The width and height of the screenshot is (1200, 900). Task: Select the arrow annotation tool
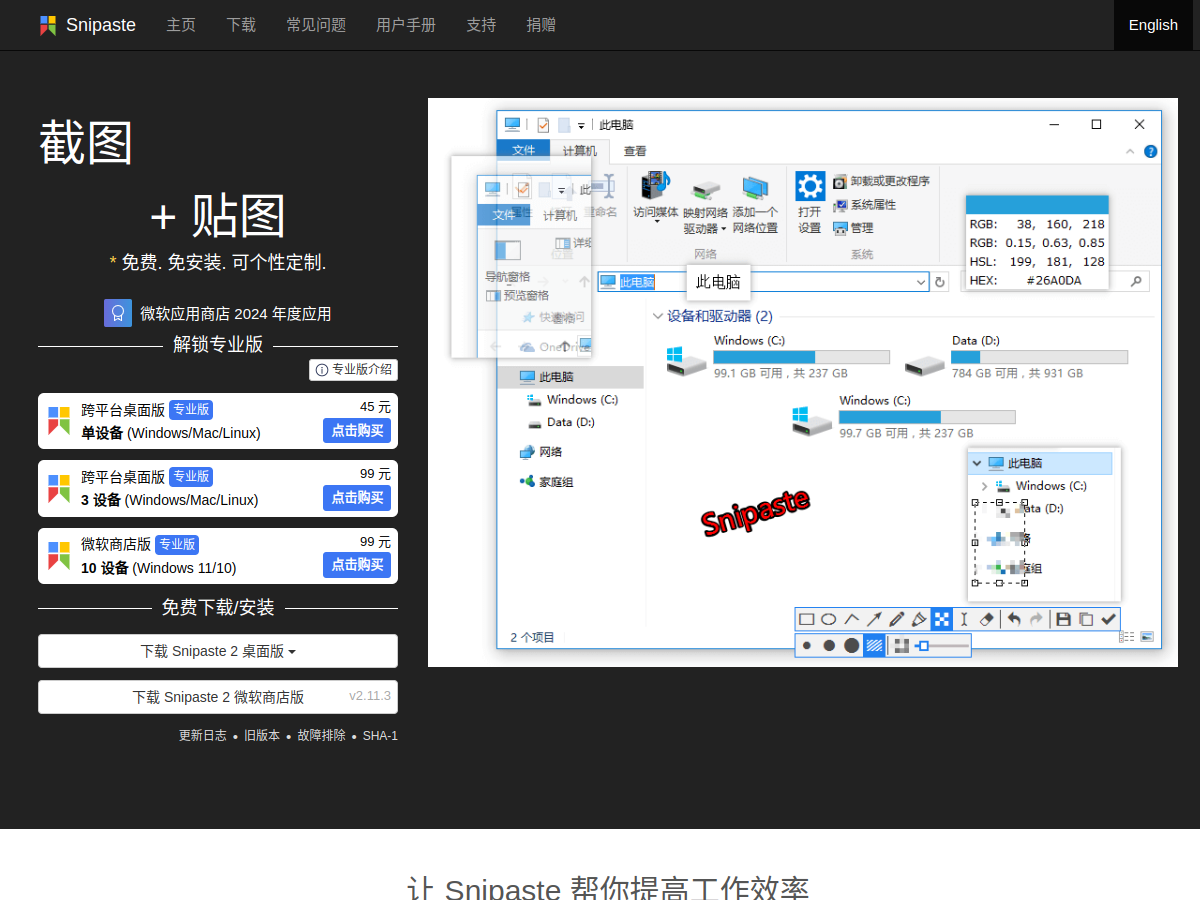click(x=874, y=619)
